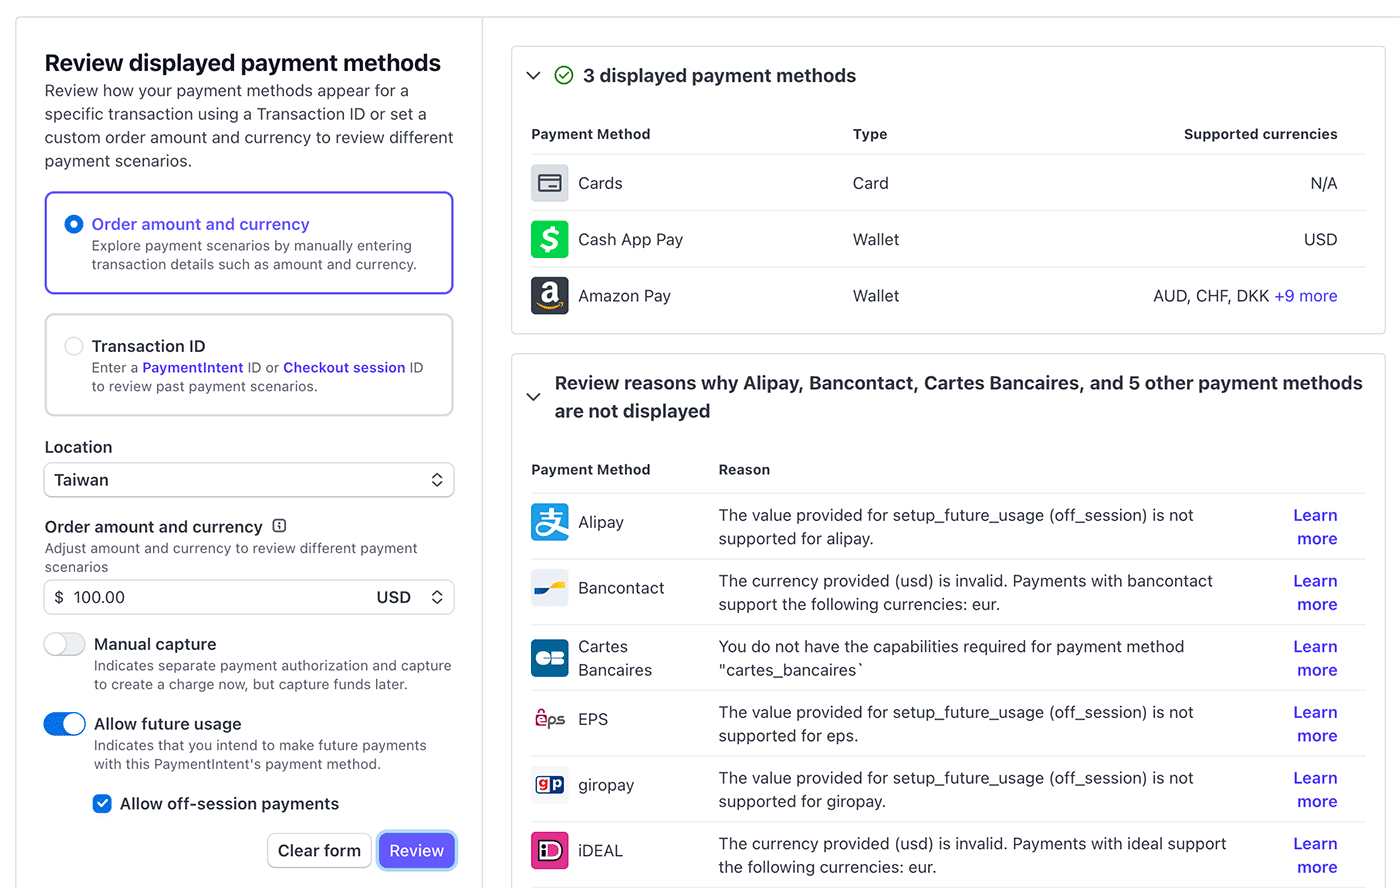Click the Review button

pyautogui.click(x=417, y=851)
